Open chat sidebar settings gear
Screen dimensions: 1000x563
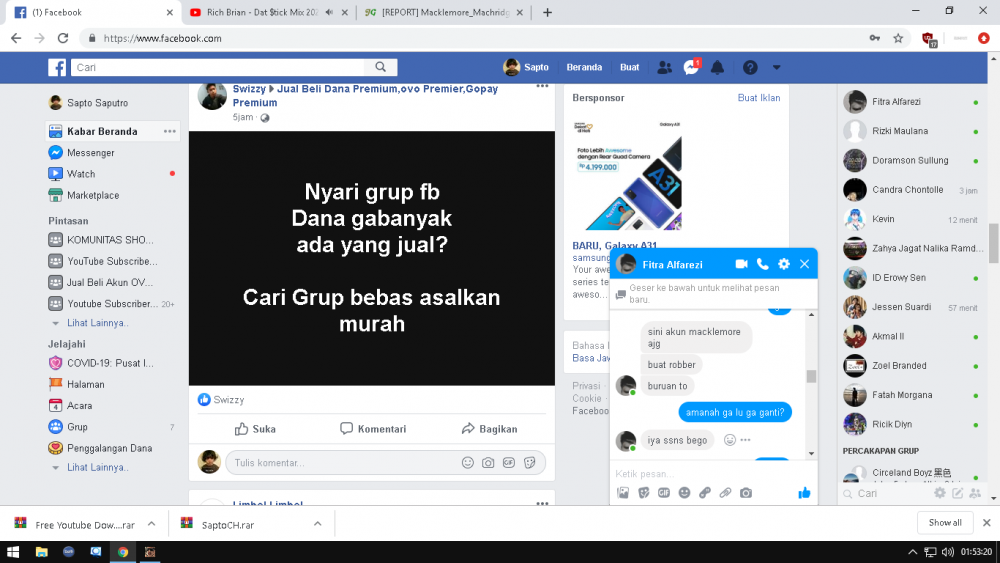[x=939, y=493]
